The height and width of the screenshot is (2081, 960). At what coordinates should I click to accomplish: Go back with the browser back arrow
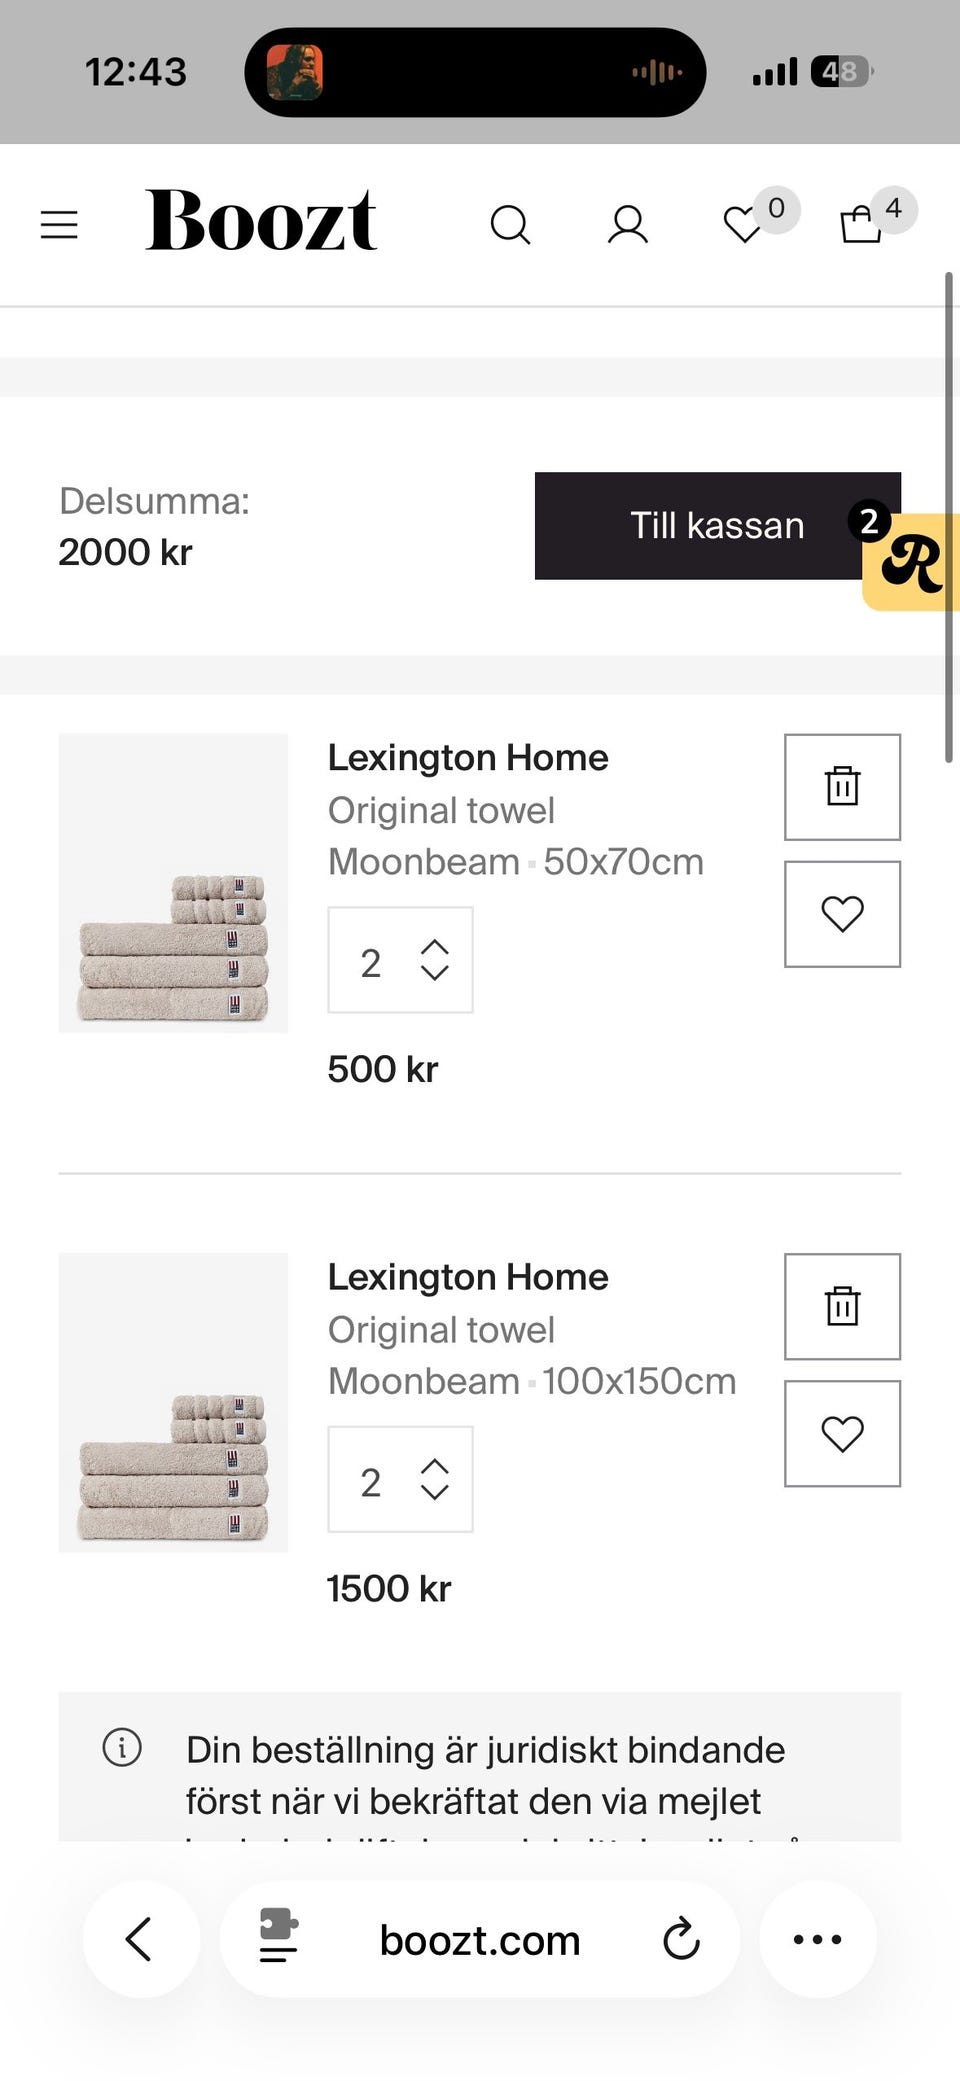tap(140, 1939)
